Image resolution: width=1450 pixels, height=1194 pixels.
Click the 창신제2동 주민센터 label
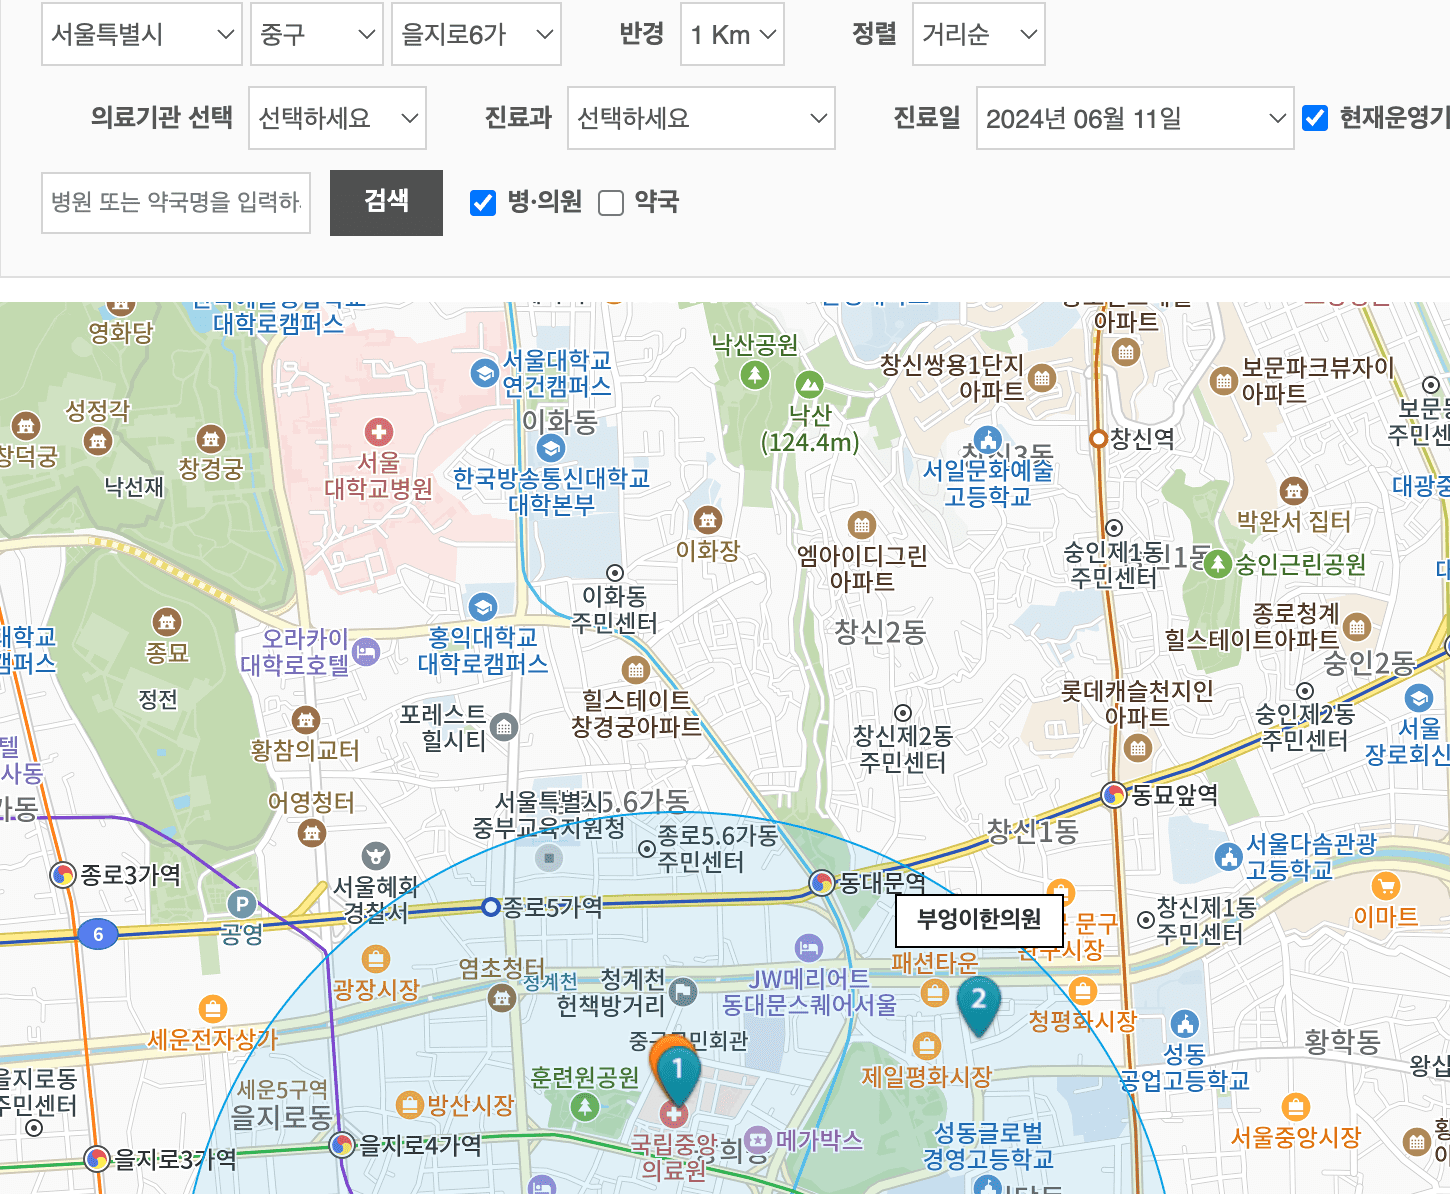[x=903, y=749]
